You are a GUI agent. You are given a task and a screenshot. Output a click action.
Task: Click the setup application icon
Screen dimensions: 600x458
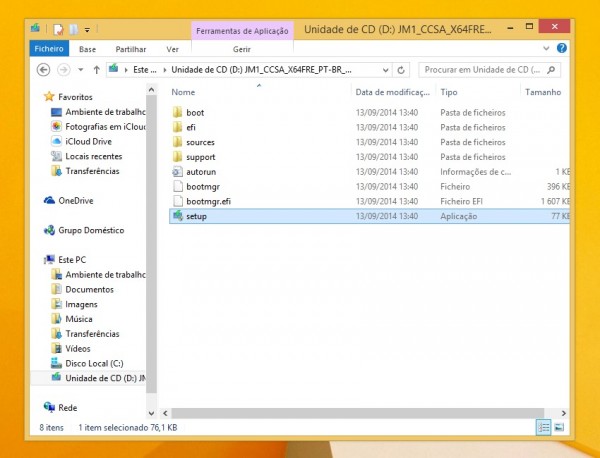pyautogui.click(x=178, y=216)
